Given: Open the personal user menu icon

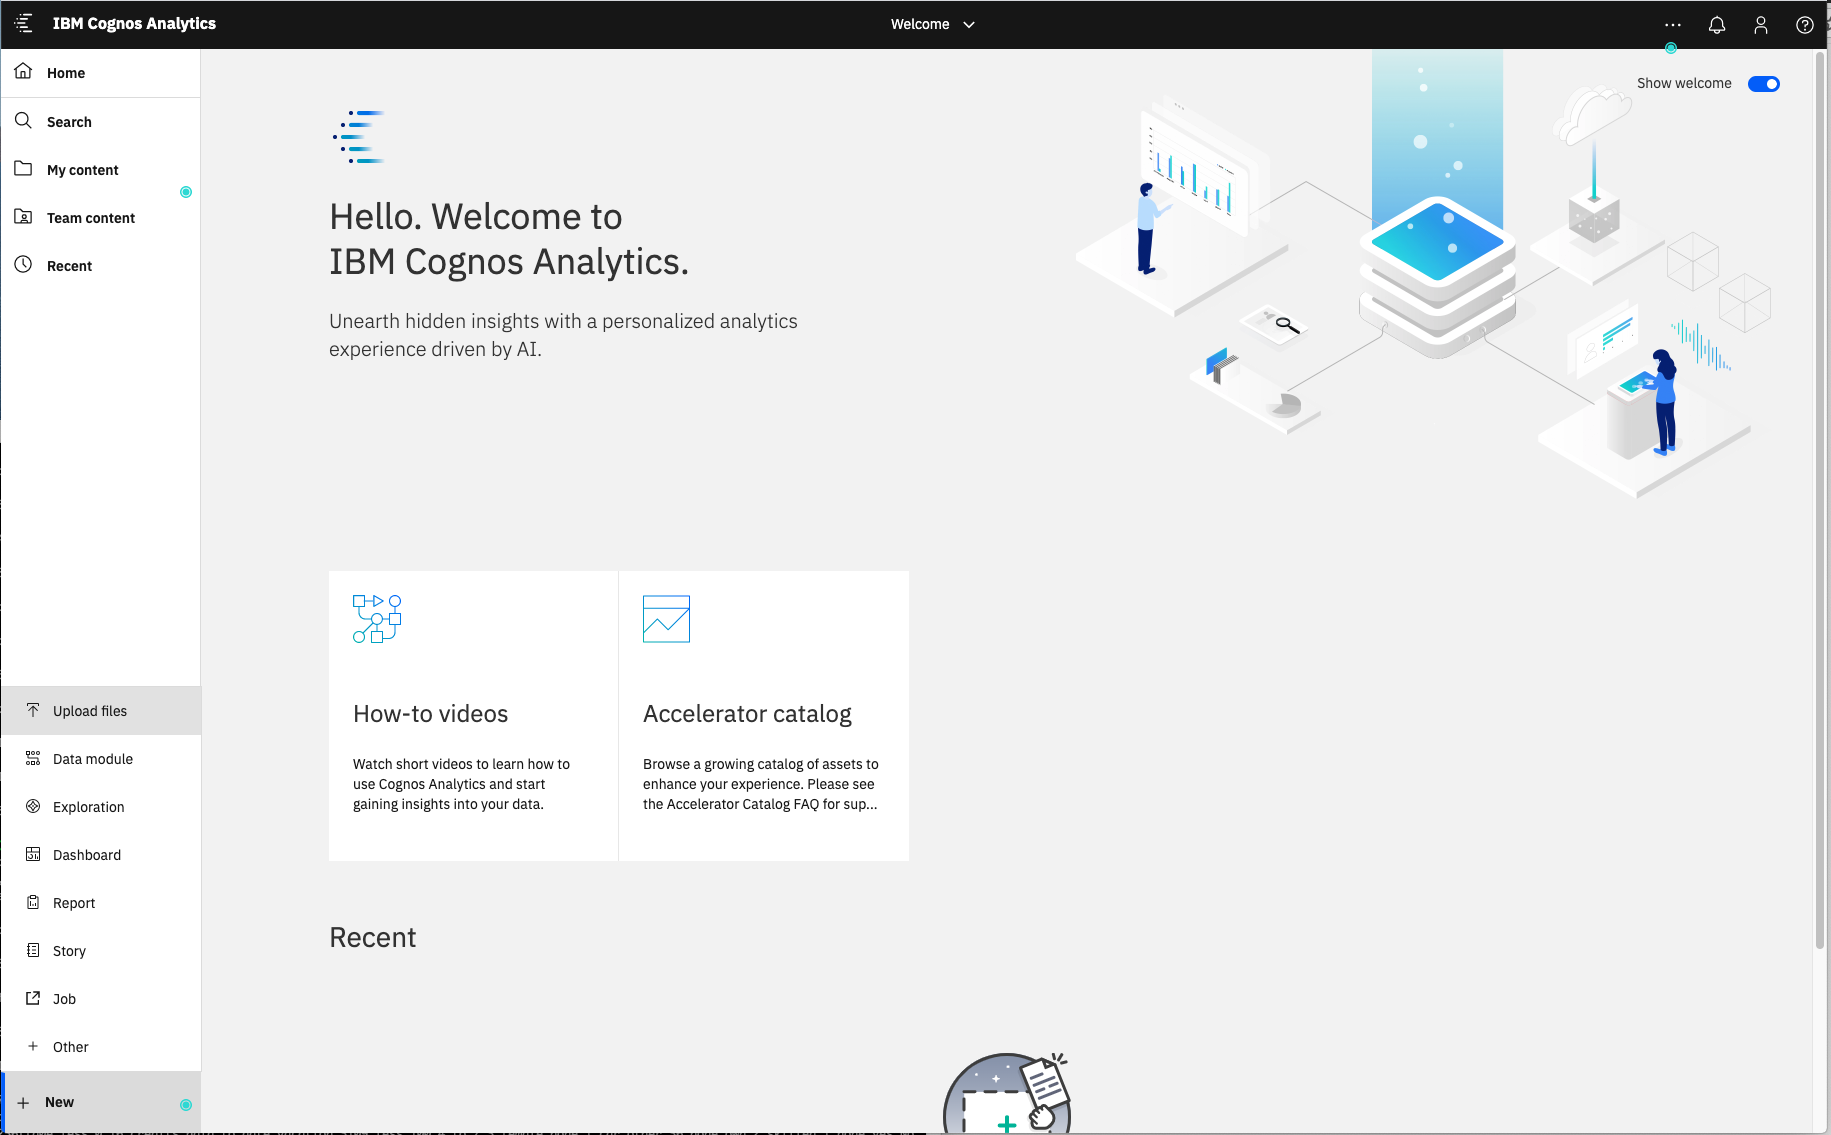Looking at the screenshot, I should [x=1761, y=24].
